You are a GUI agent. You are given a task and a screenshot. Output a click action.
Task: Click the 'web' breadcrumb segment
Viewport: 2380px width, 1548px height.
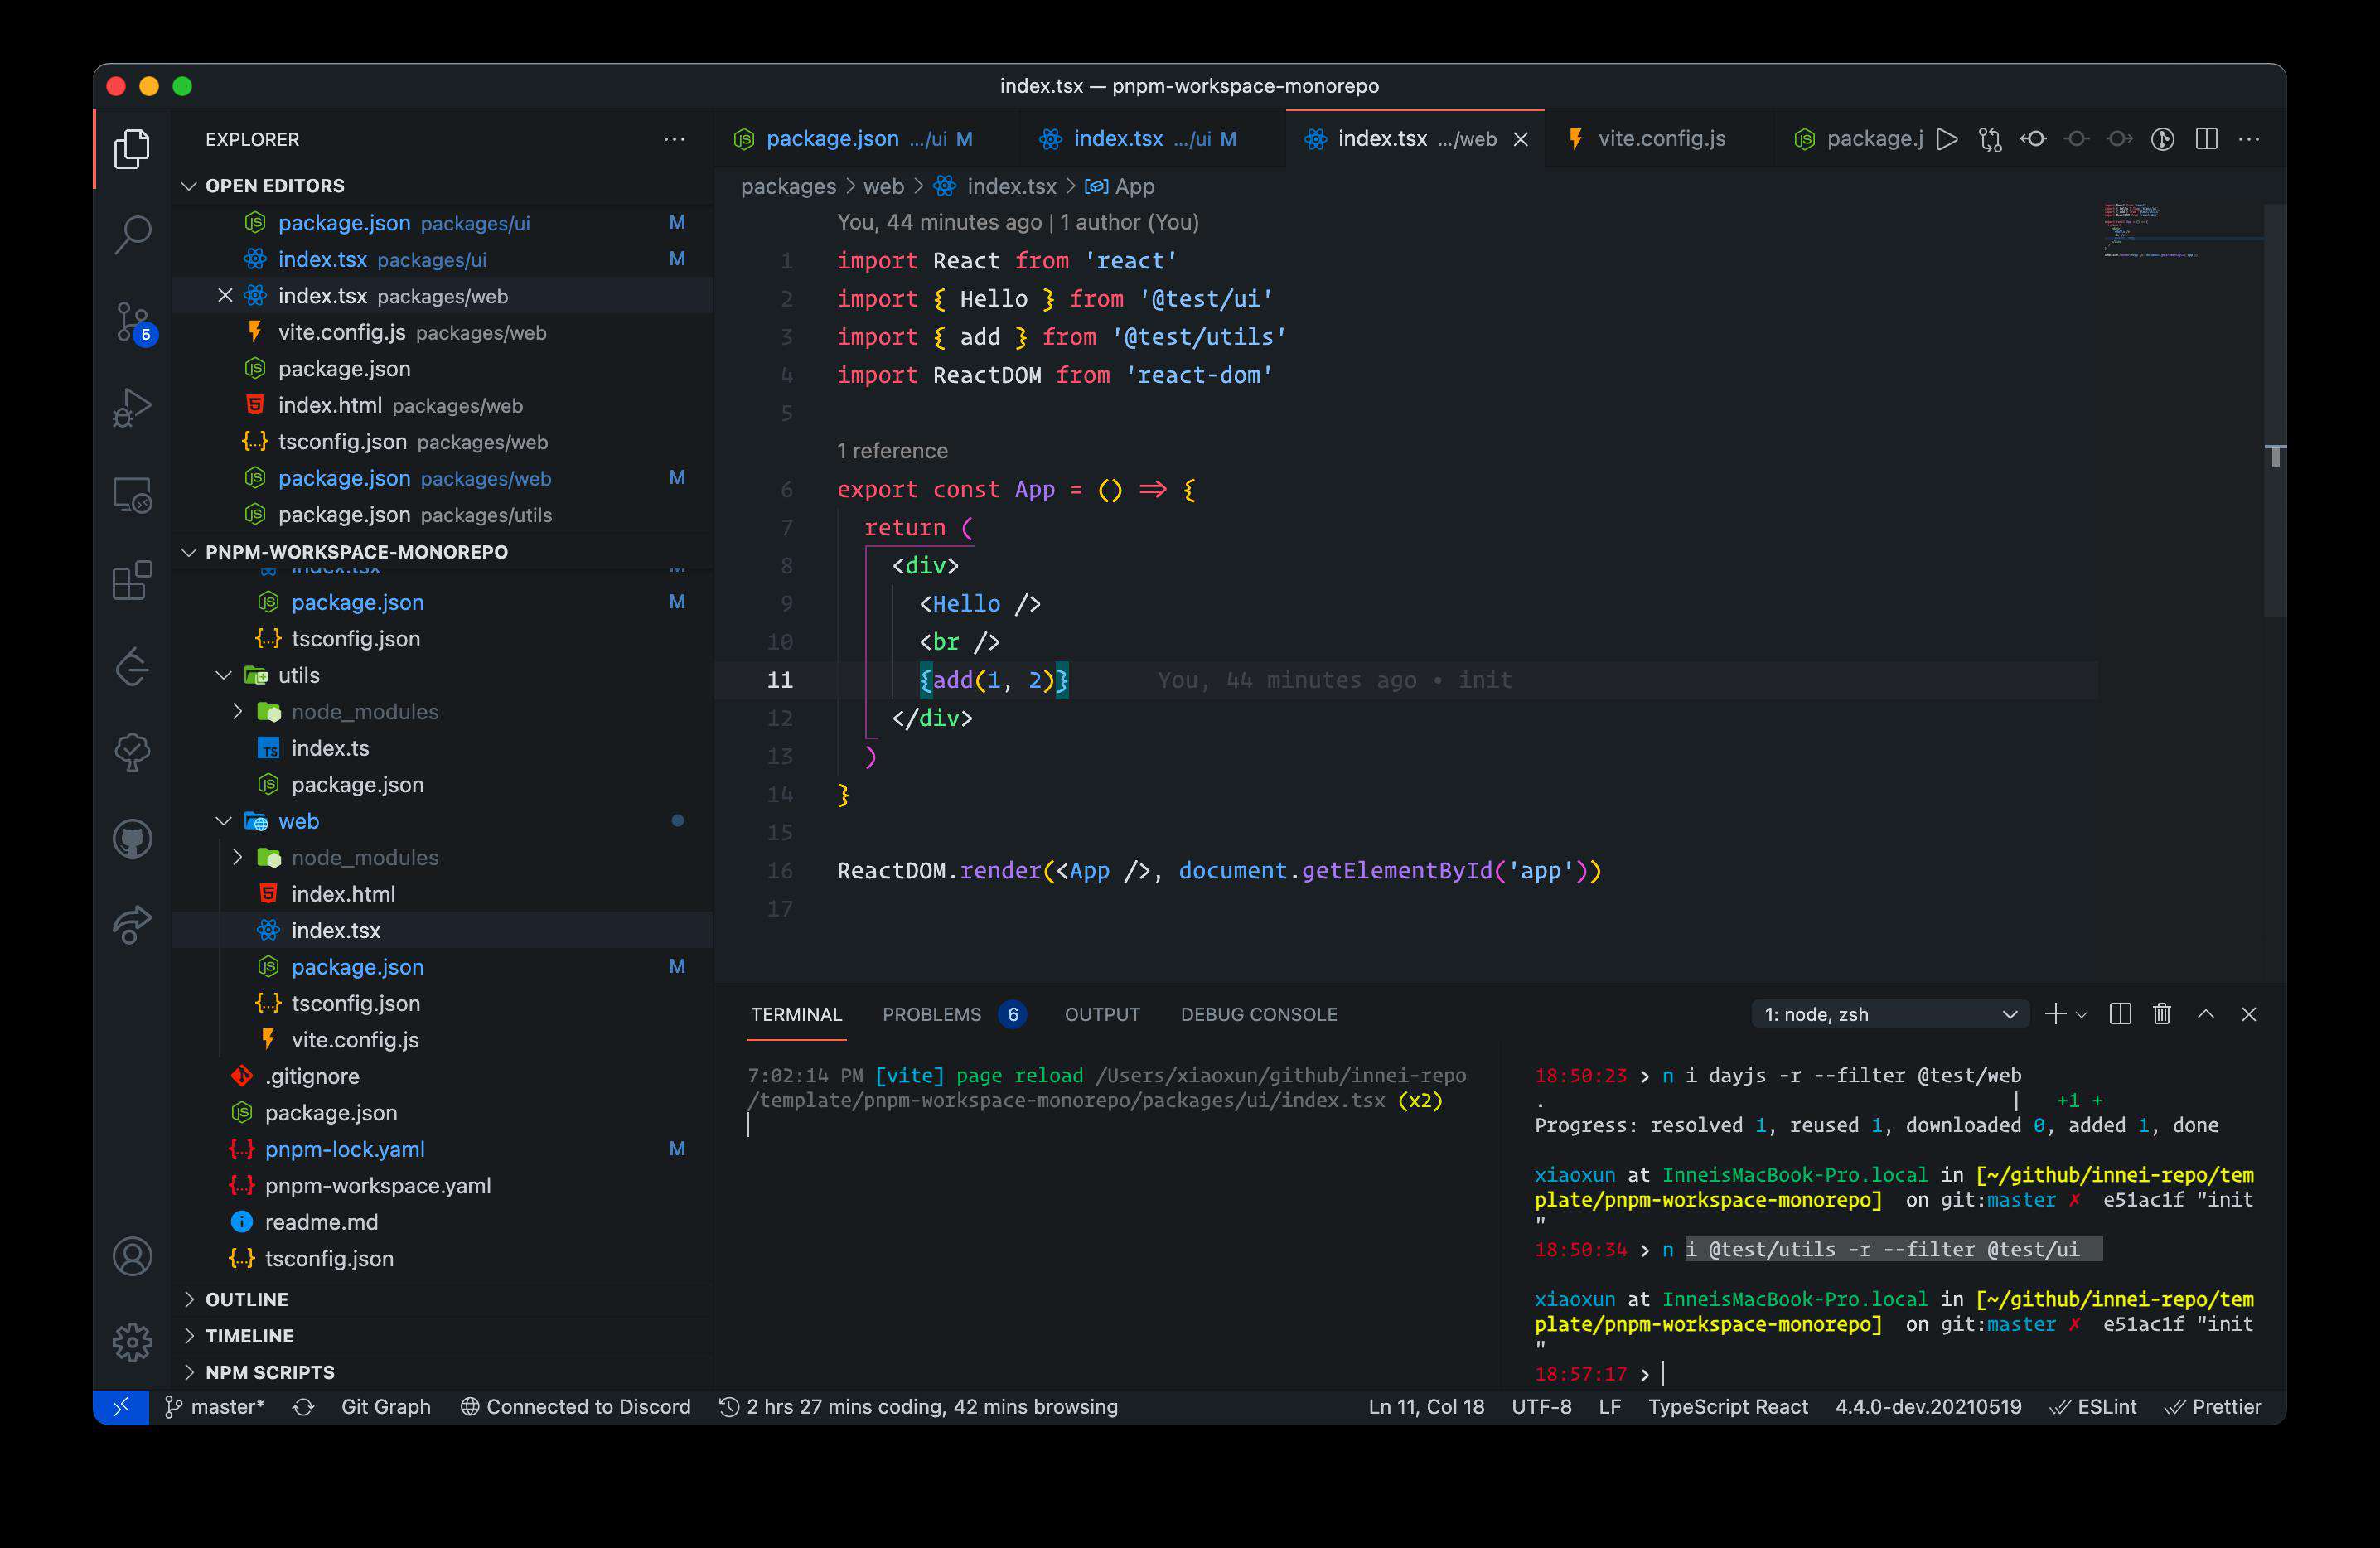tap(883, 186)
